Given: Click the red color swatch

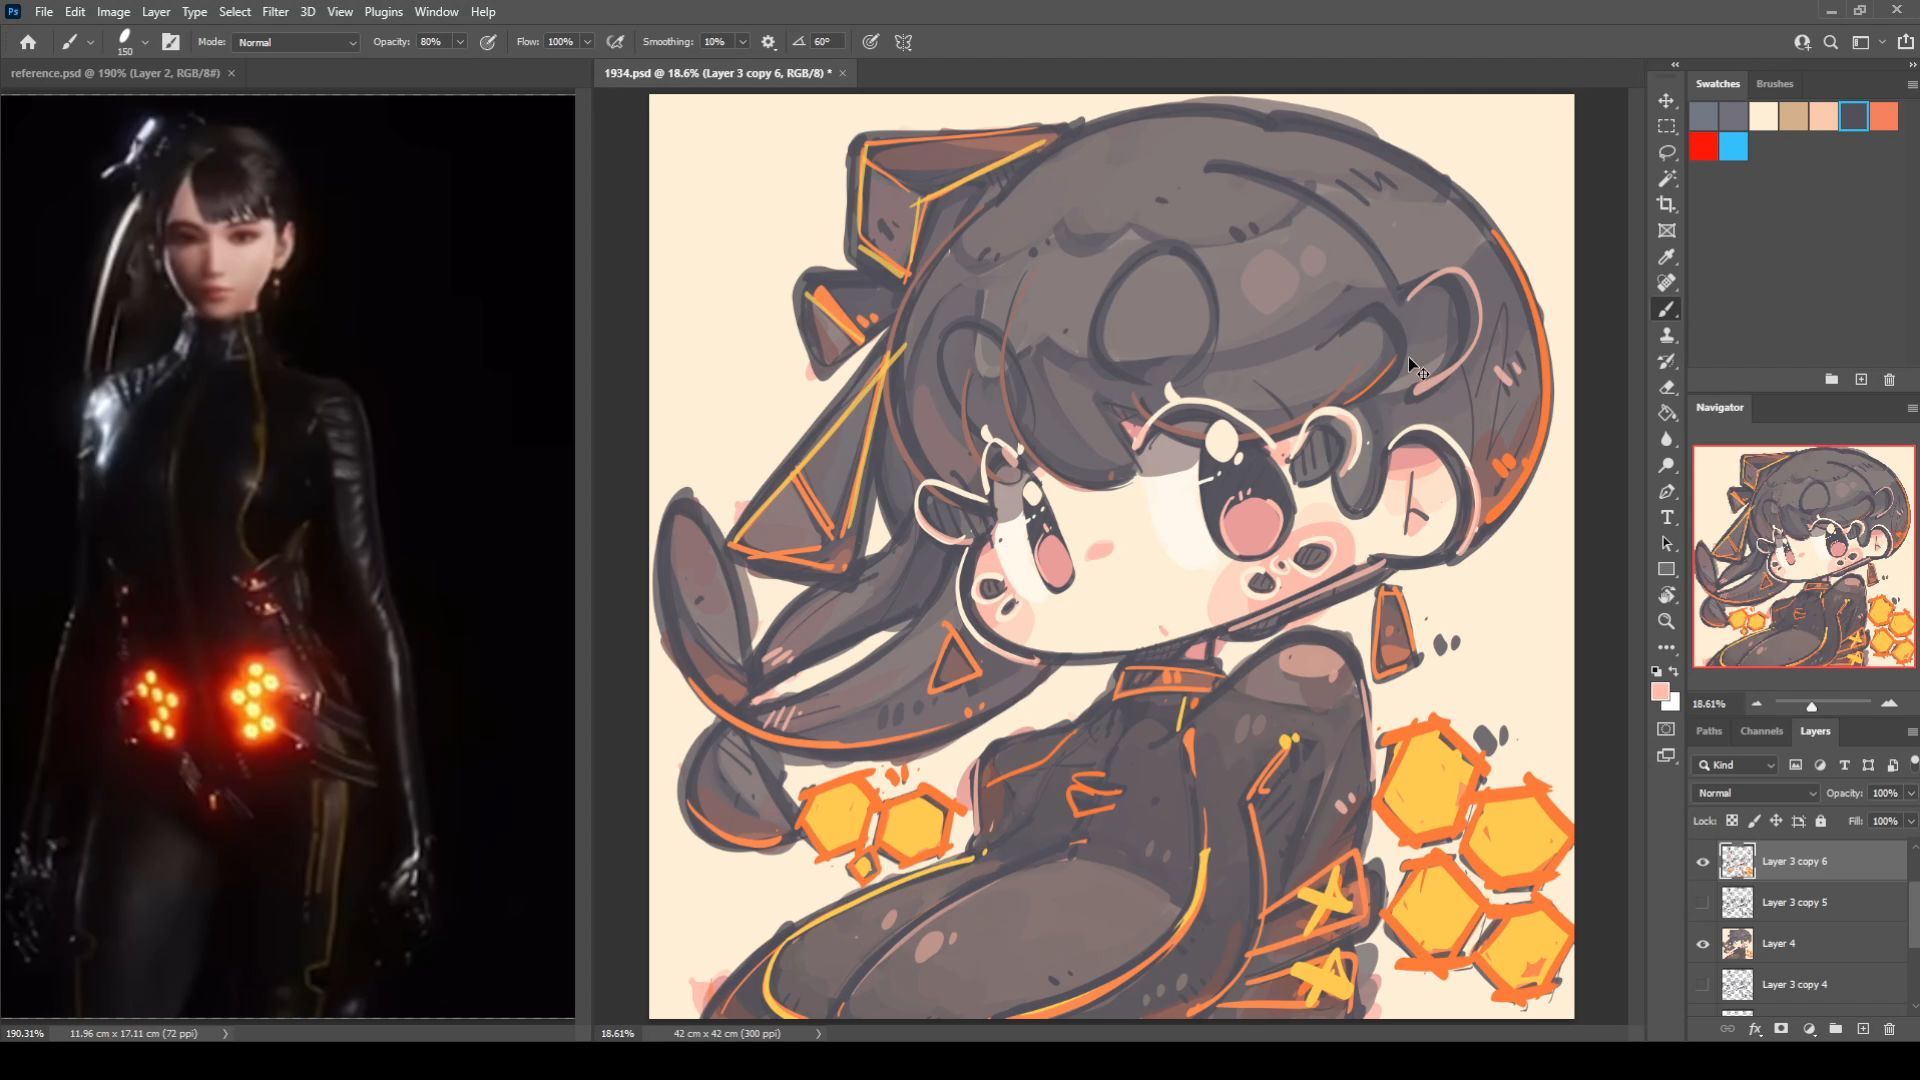Looking at the screenshot, I should [1704, 147].
